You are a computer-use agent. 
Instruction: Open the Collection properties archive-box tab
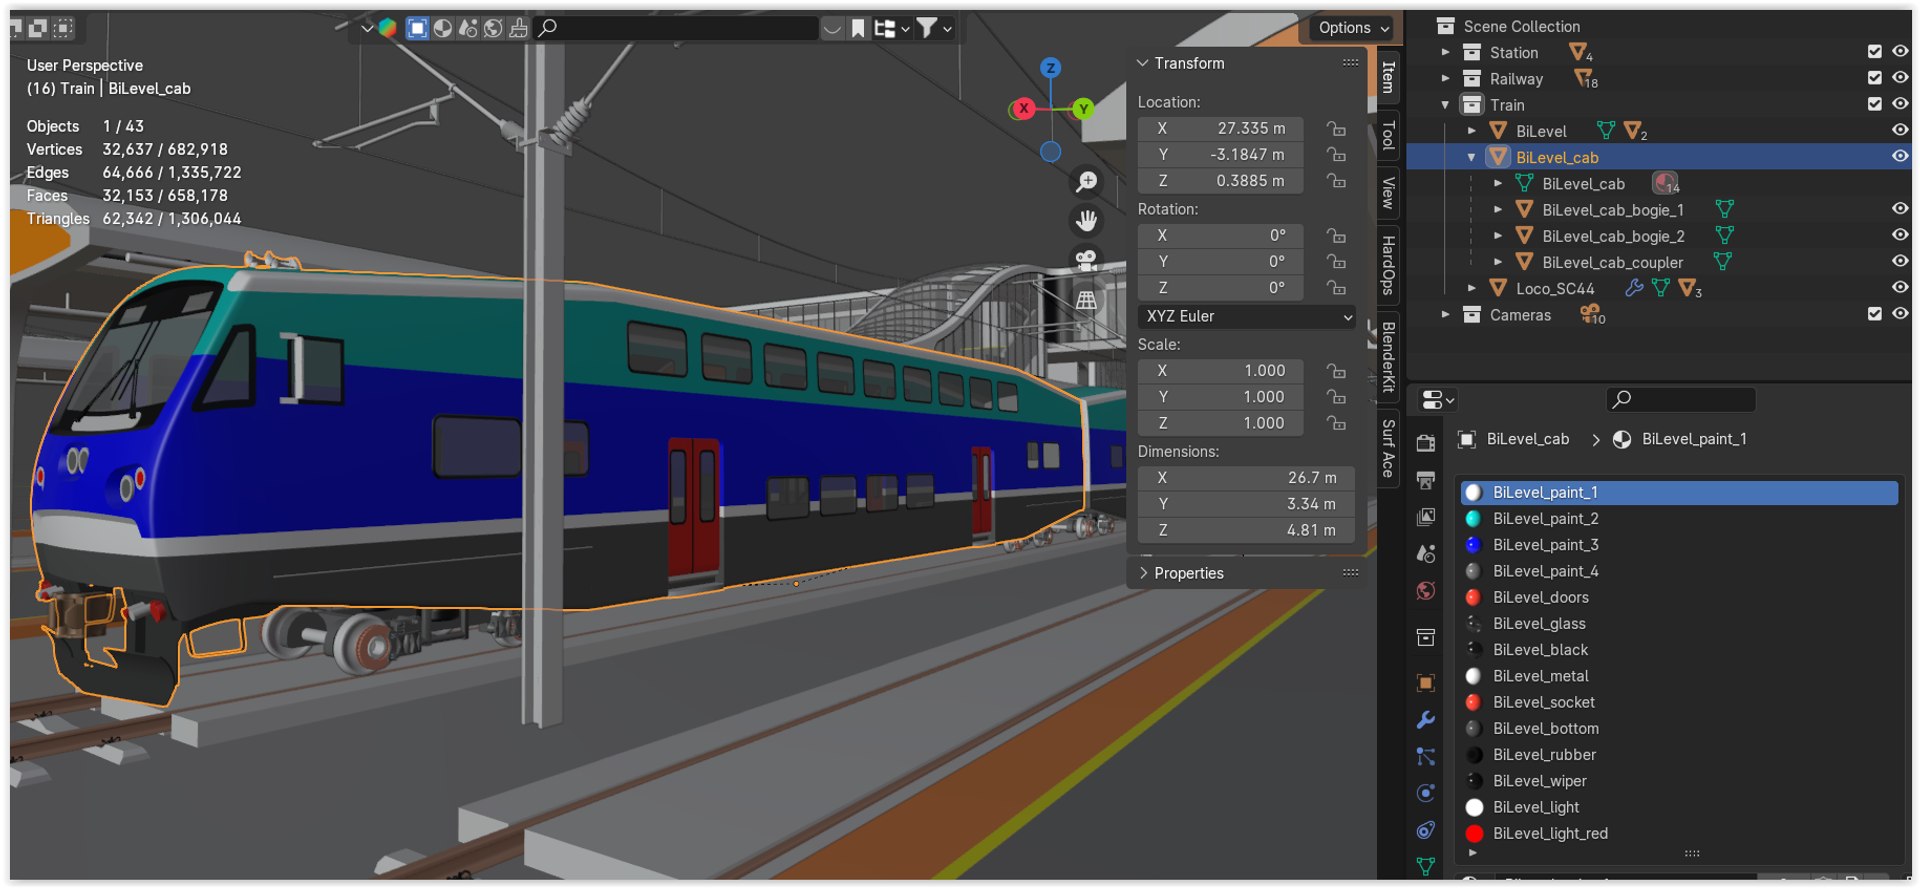click(x=1426, y=637)
